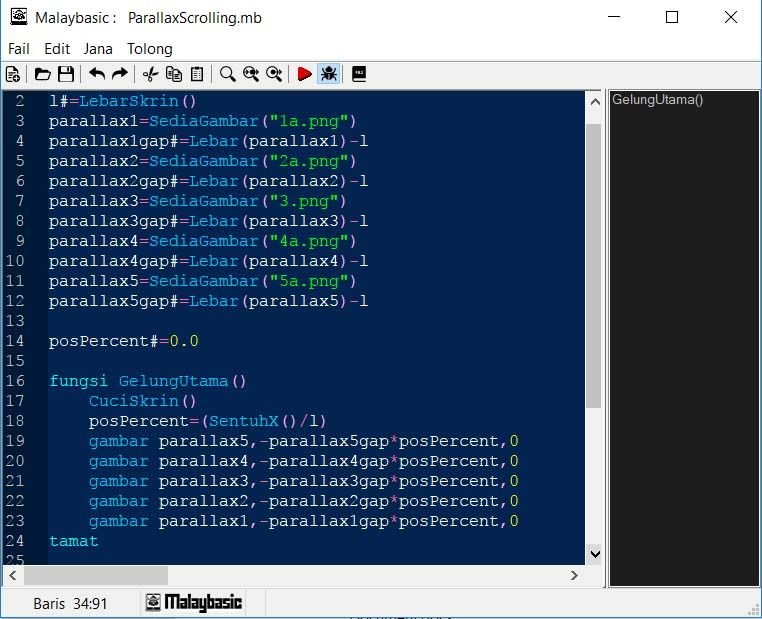
Task: Cut selection with scissors icon
Action: (151, 74)
